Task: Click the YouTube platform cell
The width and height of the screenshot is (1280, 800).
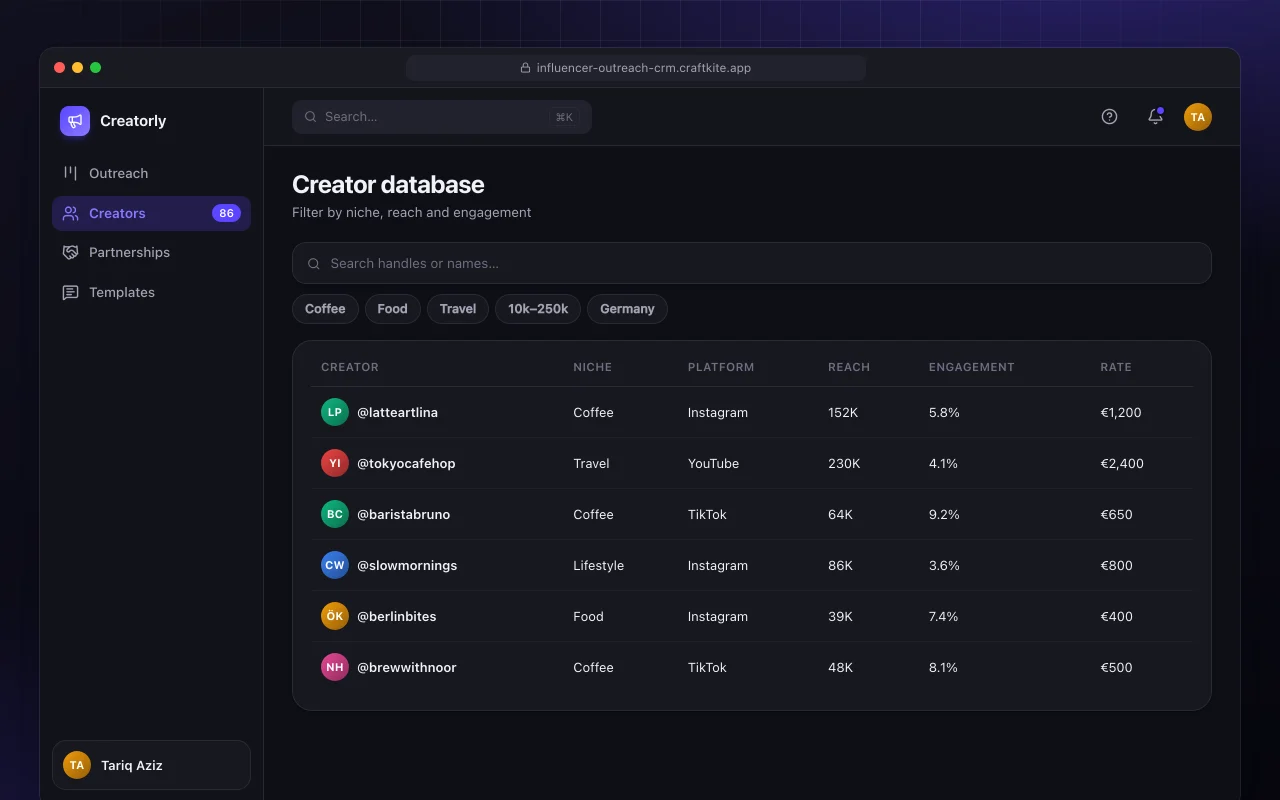Action: pos(713,463)
